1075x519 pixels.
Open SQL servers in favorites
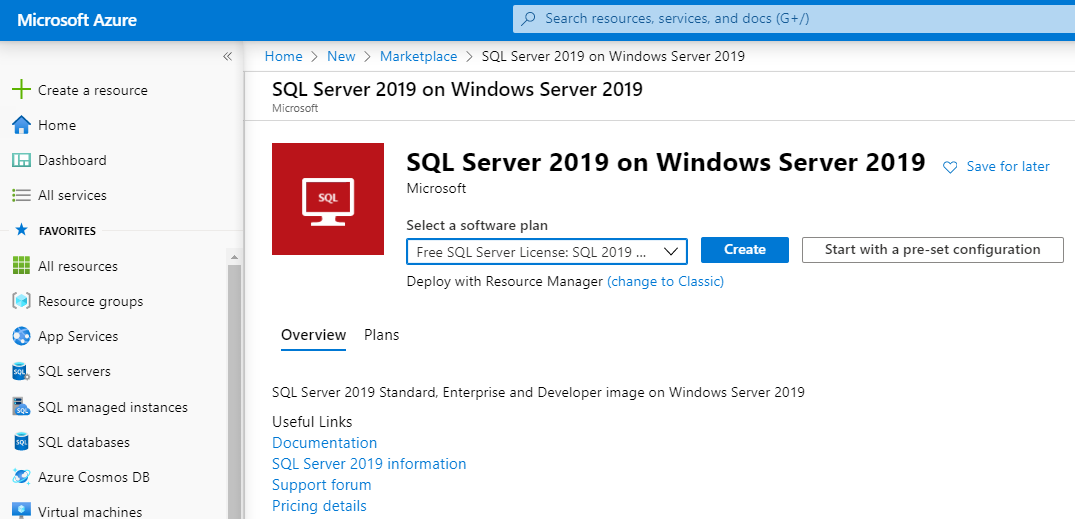(74, 372)
